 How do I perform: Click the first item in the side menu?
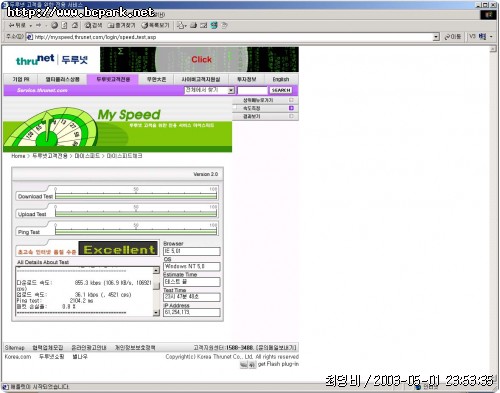pos(265,100)
